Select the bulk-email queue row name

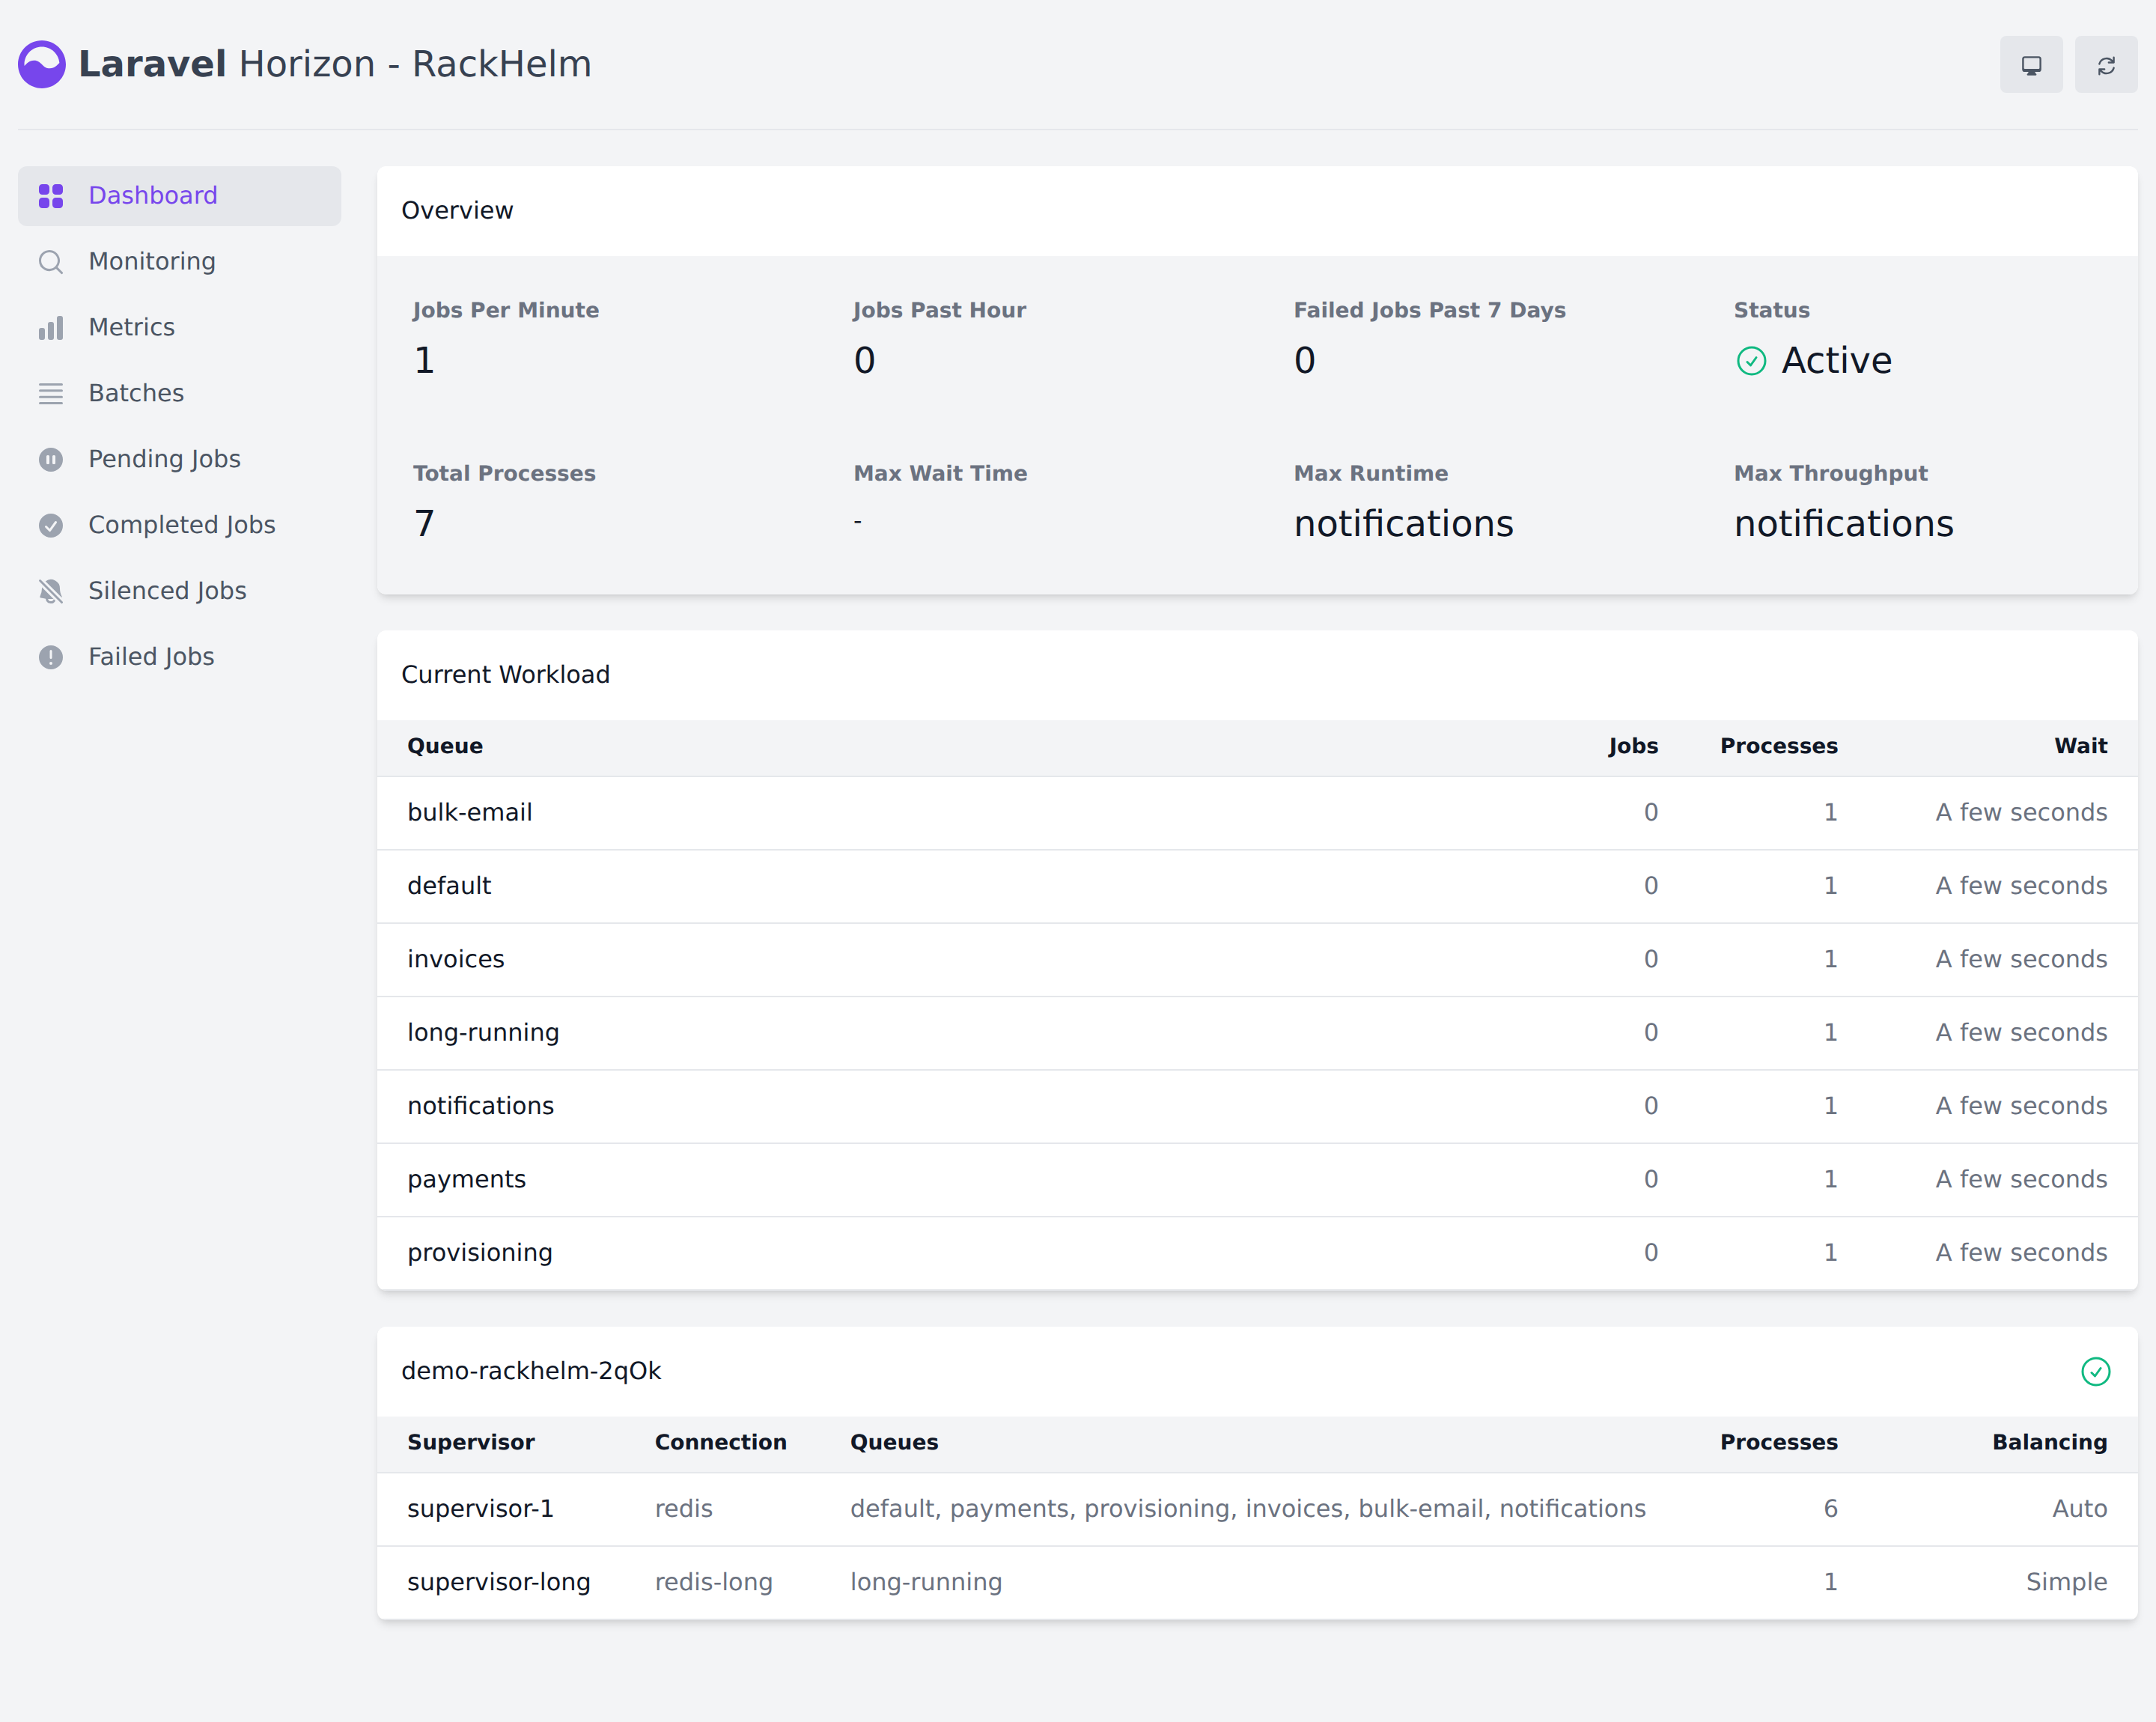tap(470, 813)
